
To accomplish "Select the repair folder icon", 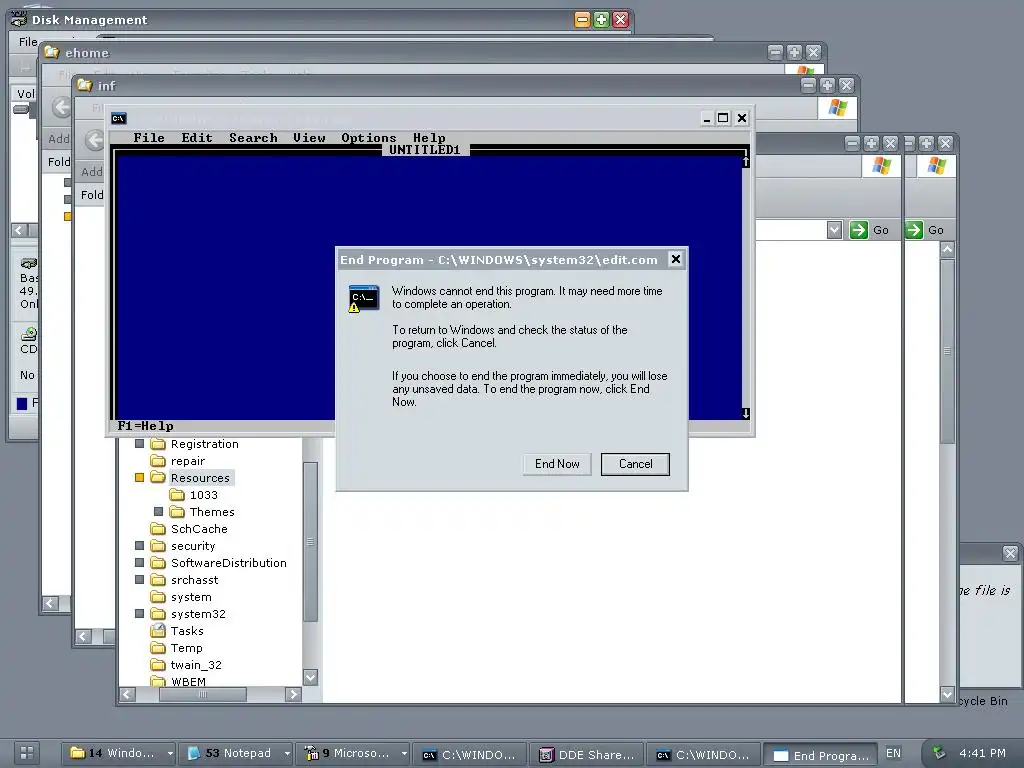I will (x=158, y=461).
